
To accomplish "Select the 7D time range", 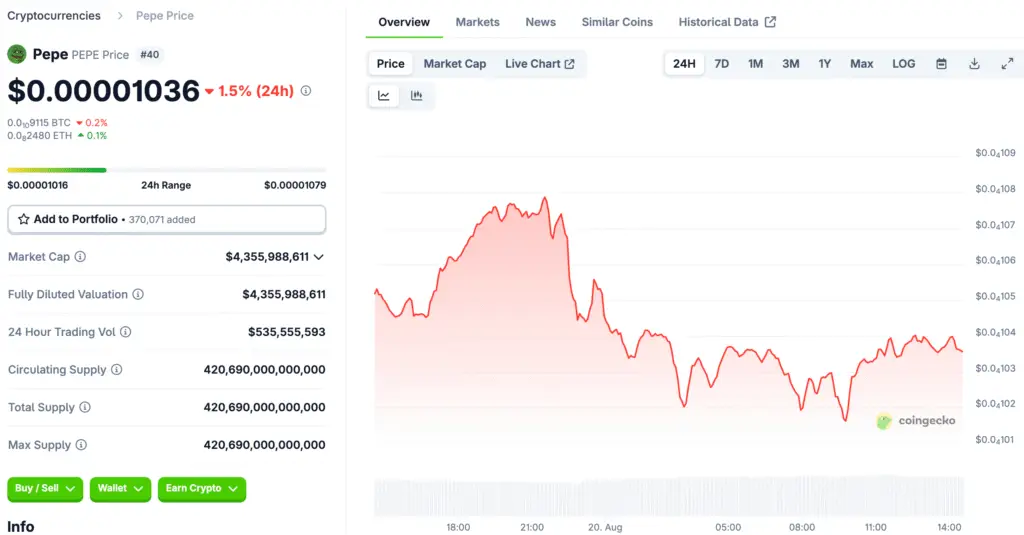I will [722, 64].
